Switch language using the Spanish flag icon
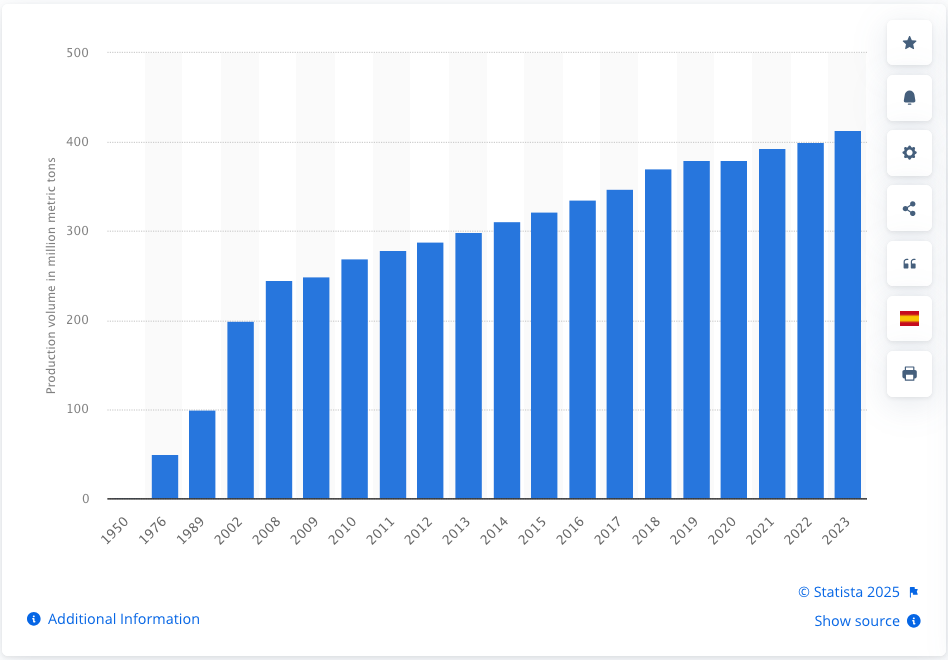948x660 pixels. (909, 319)
